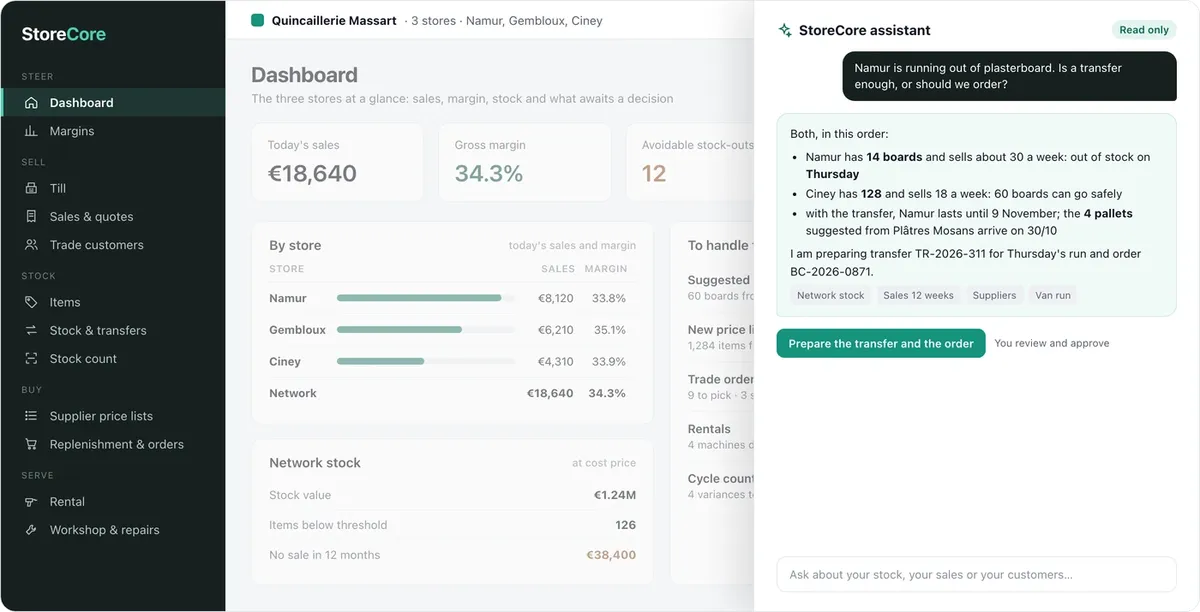
Task: Open Workshop & repairs wrench icon
Action: 31,530
